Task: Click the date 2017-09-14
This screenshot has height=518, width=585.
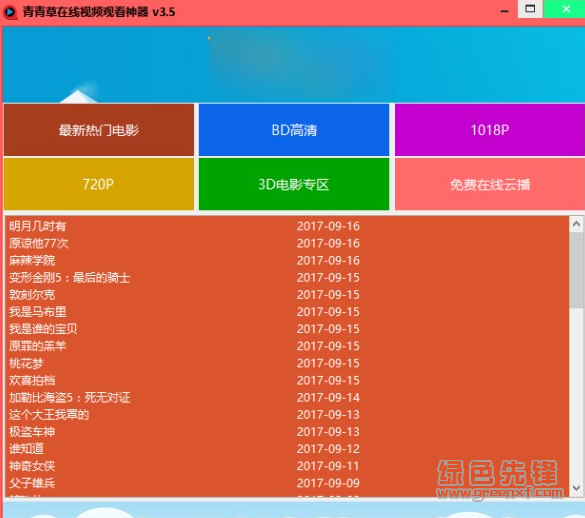Action: tap(328, 397)
